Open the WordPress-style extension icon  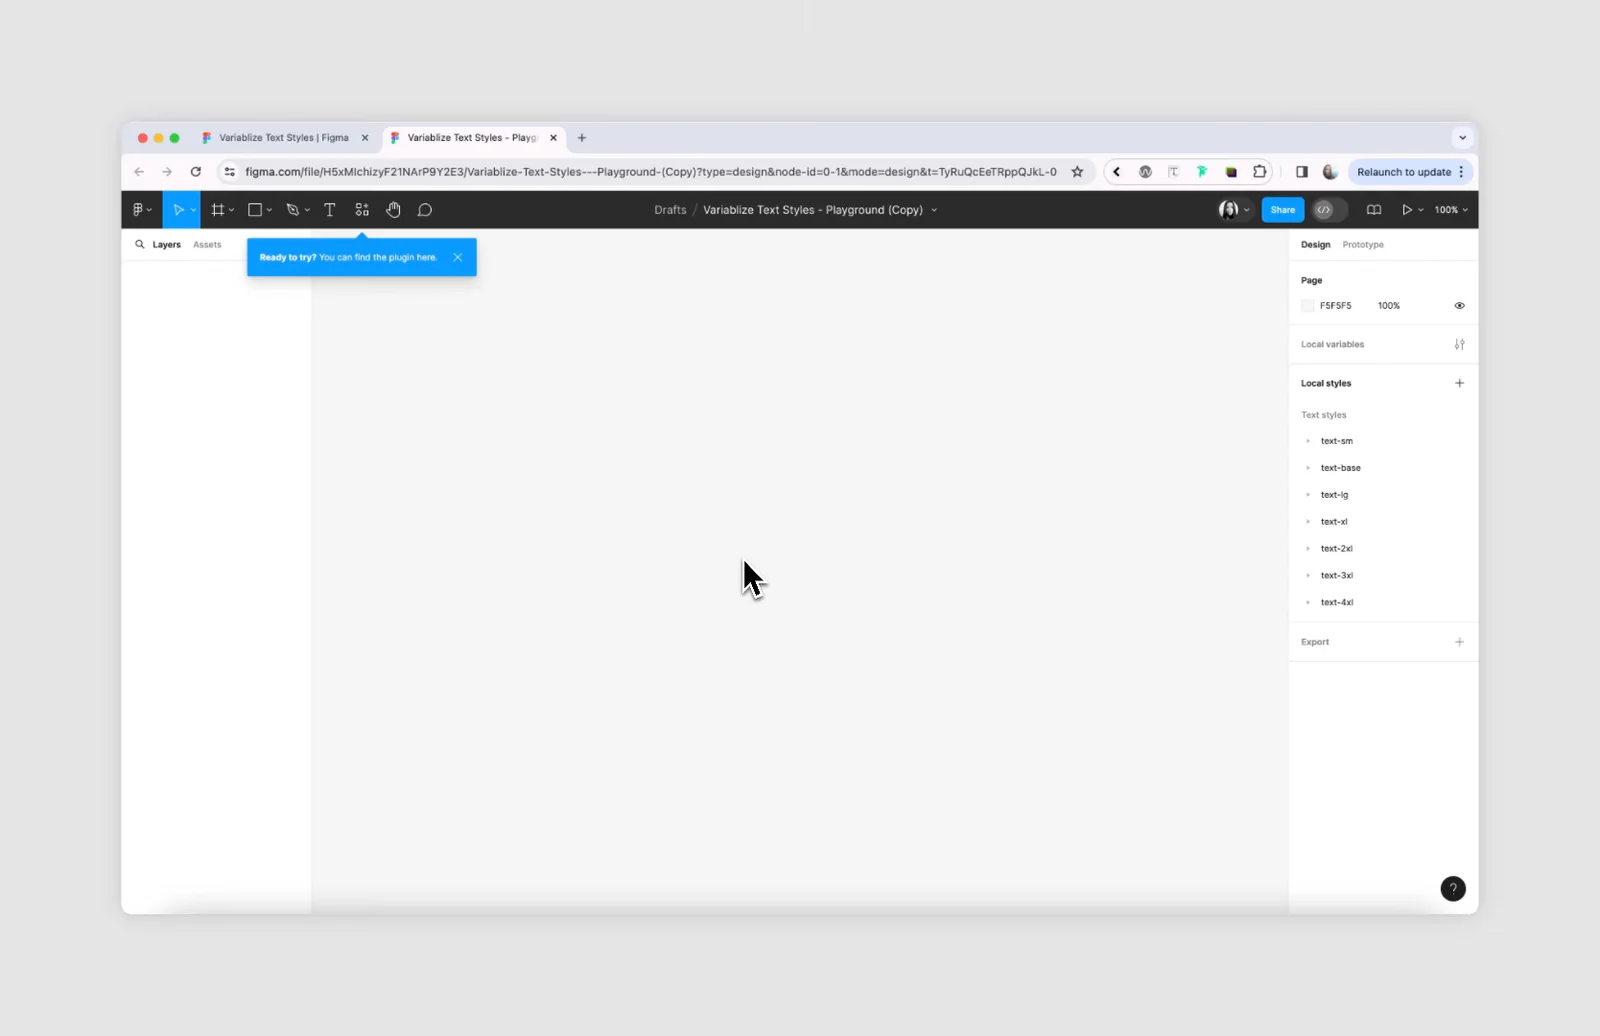coord(1145,172)
